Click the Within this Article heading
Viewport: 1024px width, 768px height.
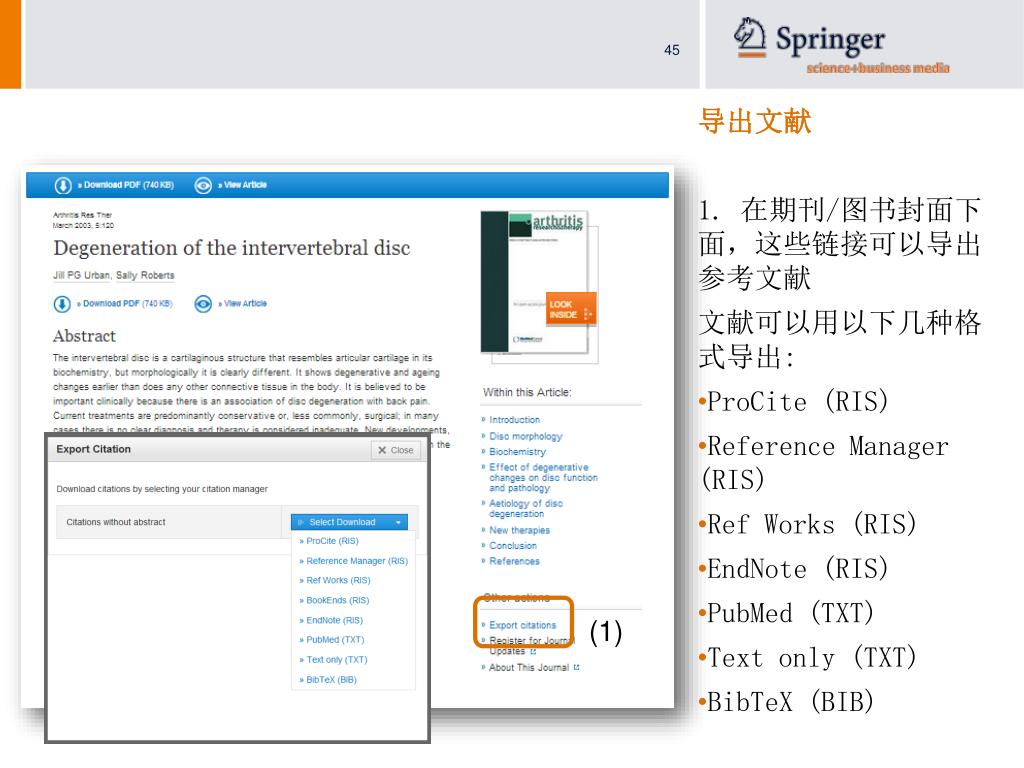click(527, 392)
